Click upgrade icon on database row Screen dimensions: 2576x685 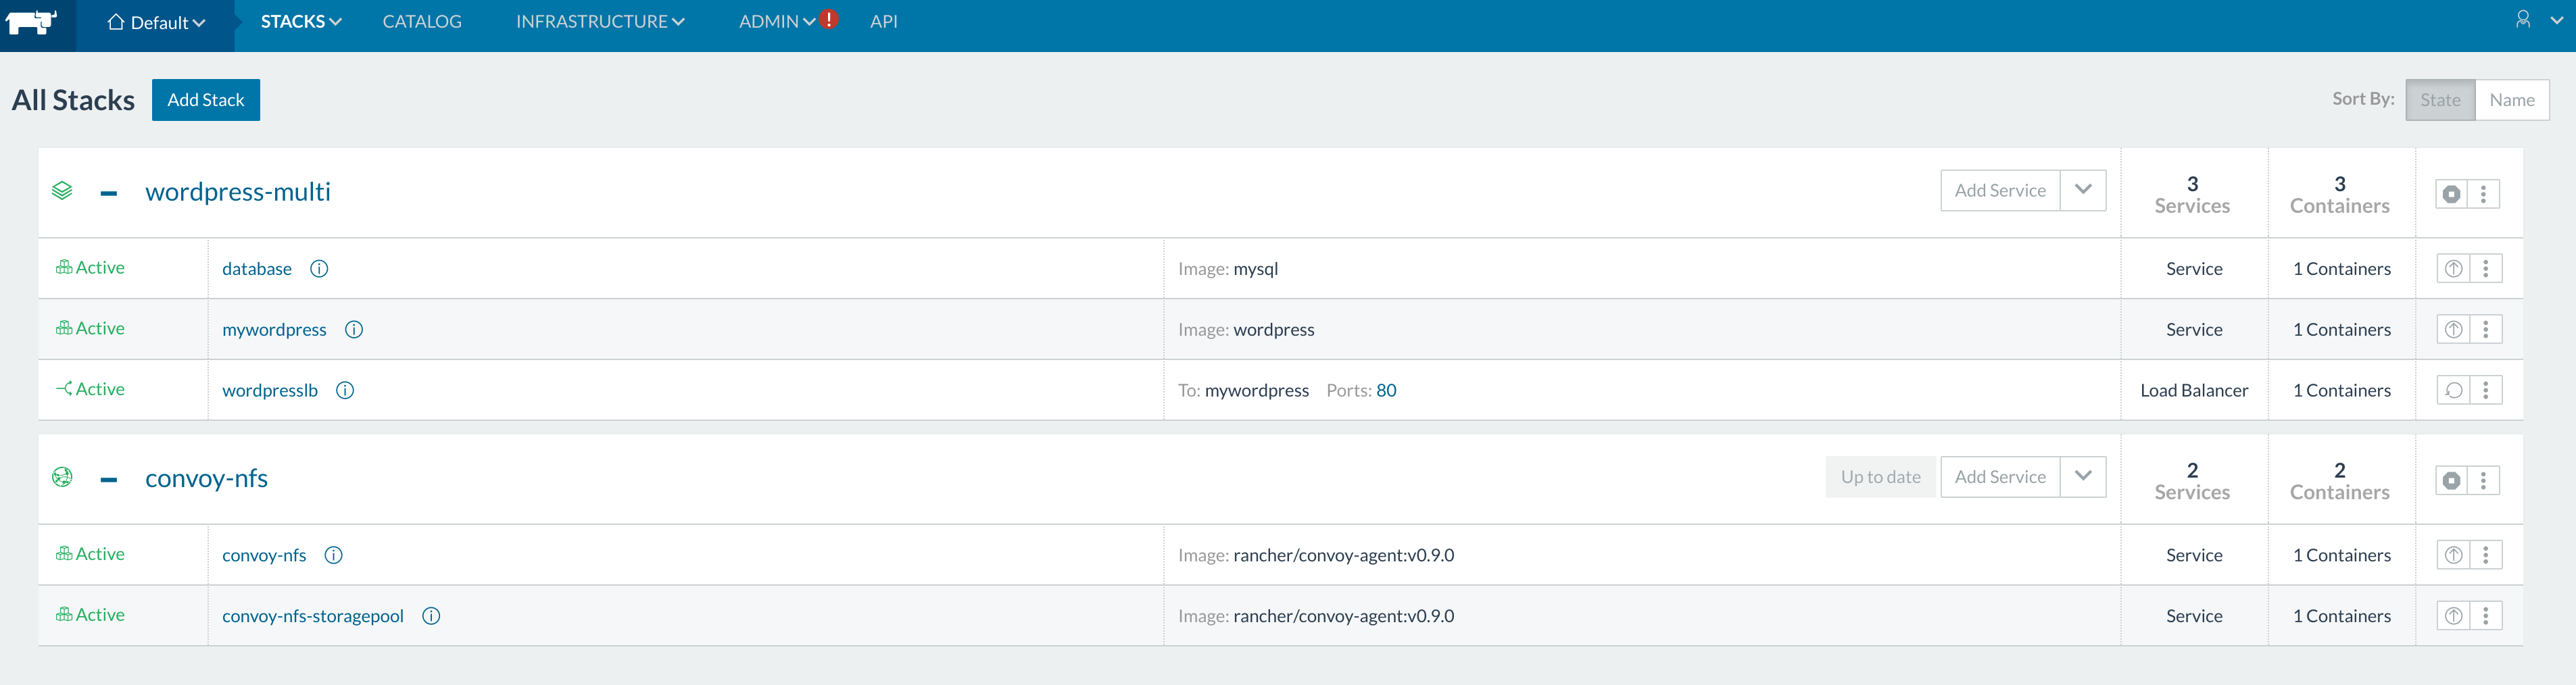[2453, 269]
